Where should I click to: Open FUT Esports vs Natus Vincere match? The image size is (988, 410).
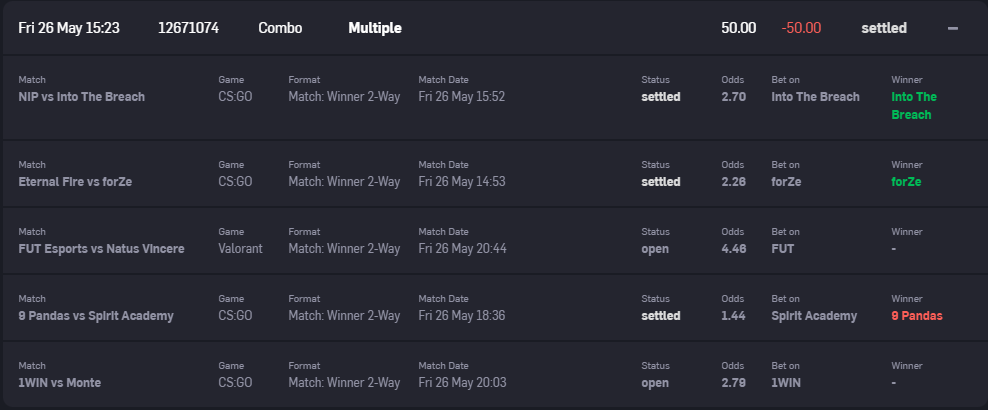pos(101,249)
